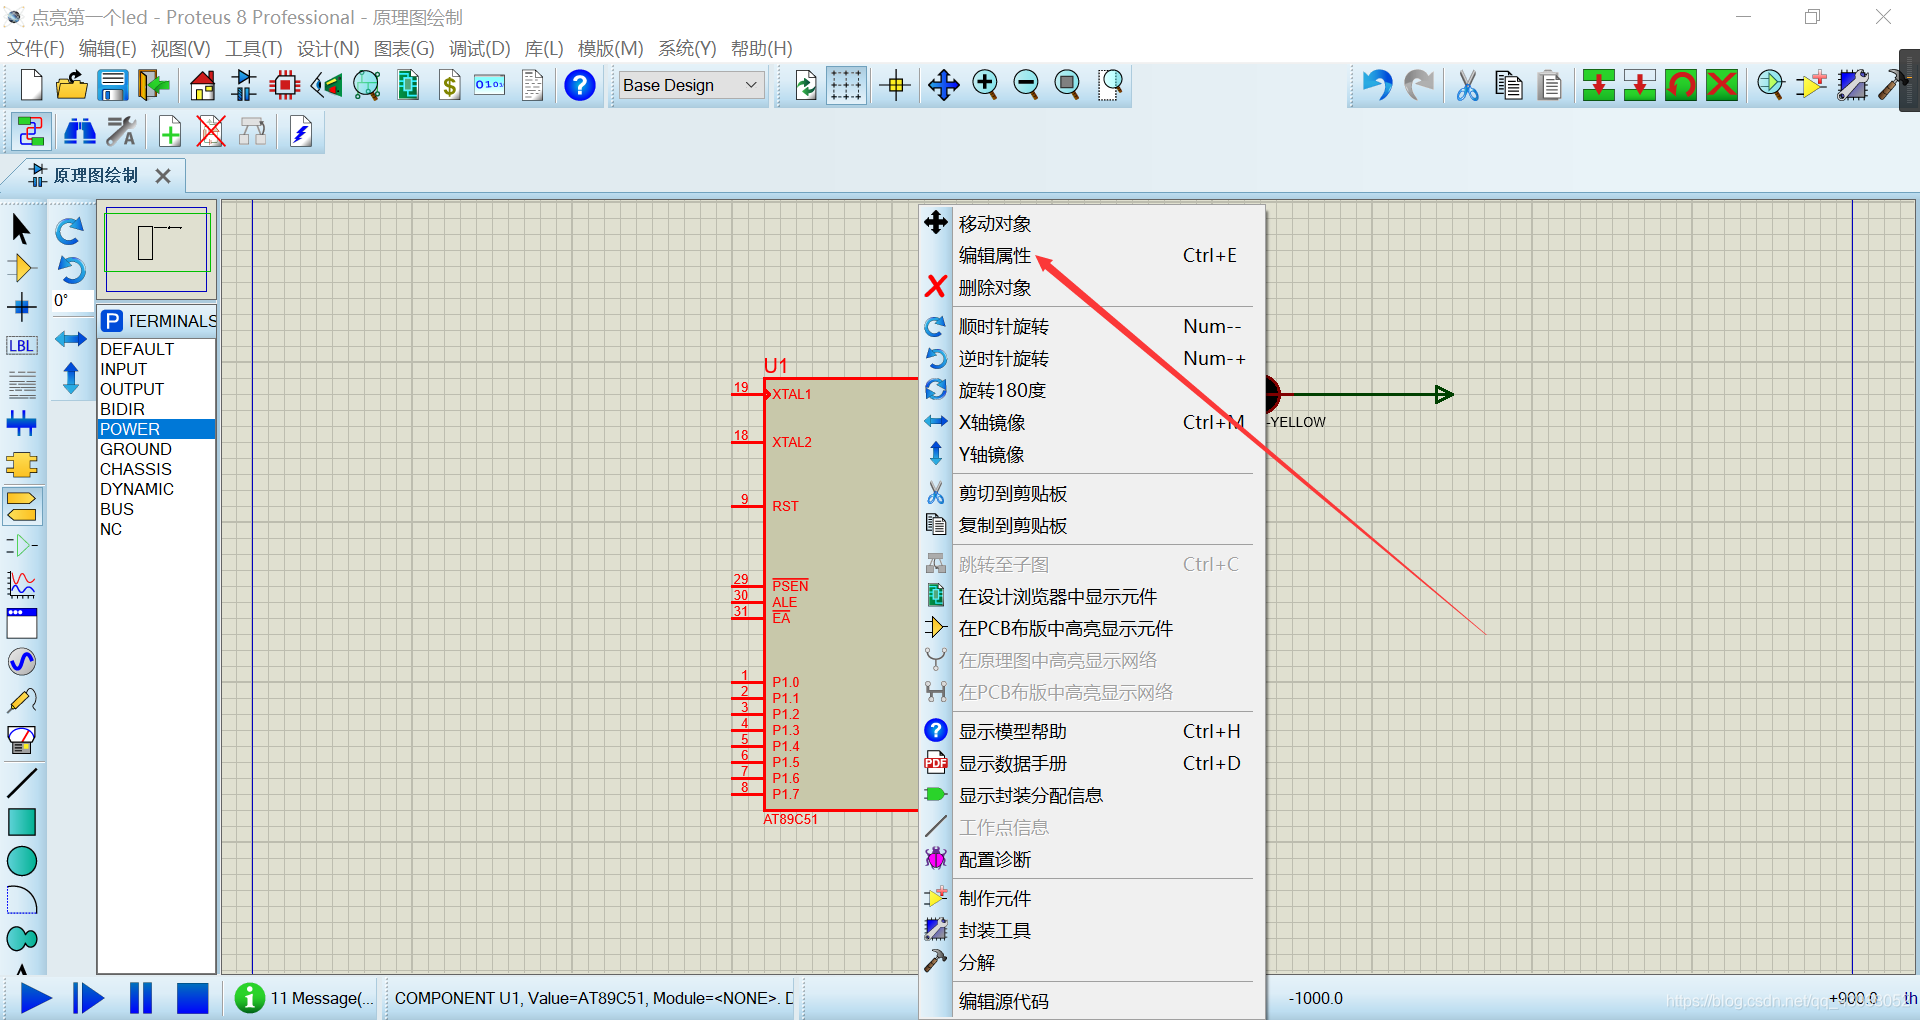Viewport: 1920px width, 1020px height.
Task: Click the undo arrow icon
Action: coord(1377,85)
